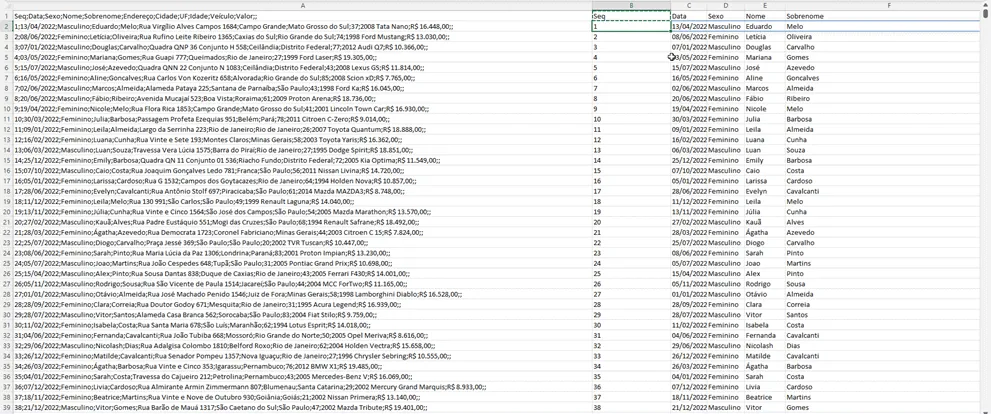
Task: Select the name cell 'Letícia'
Action: [764, 37]
